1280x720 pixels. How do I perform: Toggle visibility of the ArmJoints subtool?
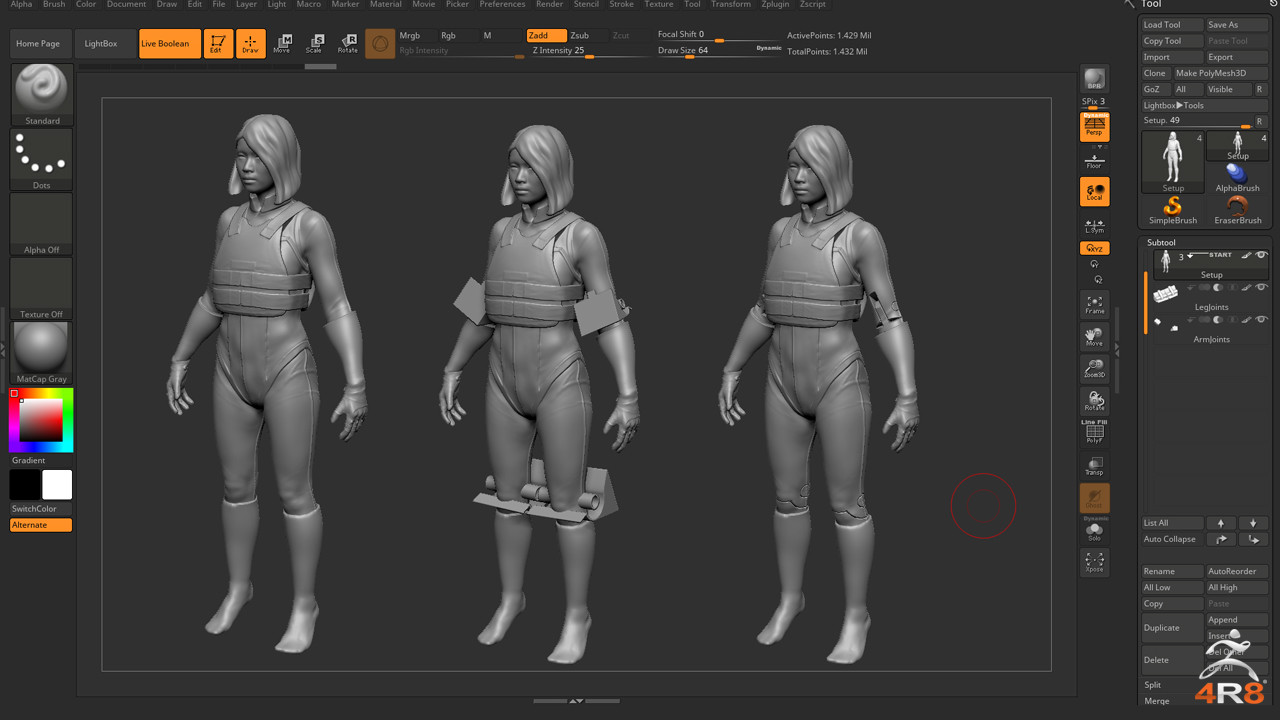tap(1261, 319)
